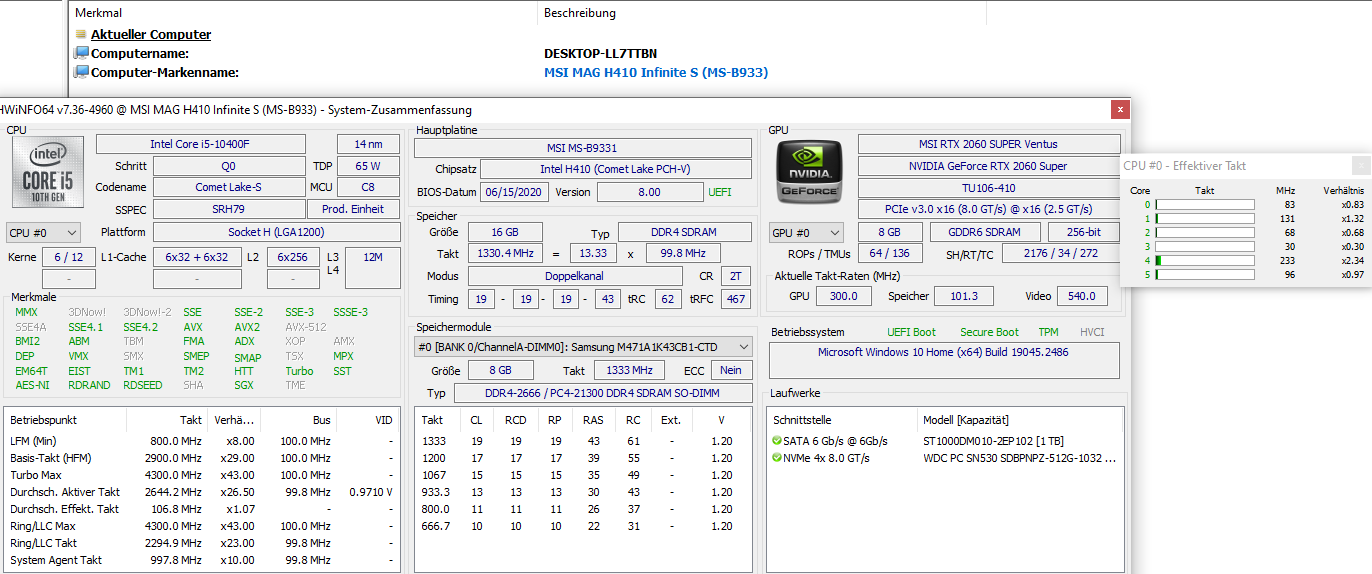Click the Socket H (LGA1200) platform field
This screenshot has height=574, width=1372.
point(276,232)
